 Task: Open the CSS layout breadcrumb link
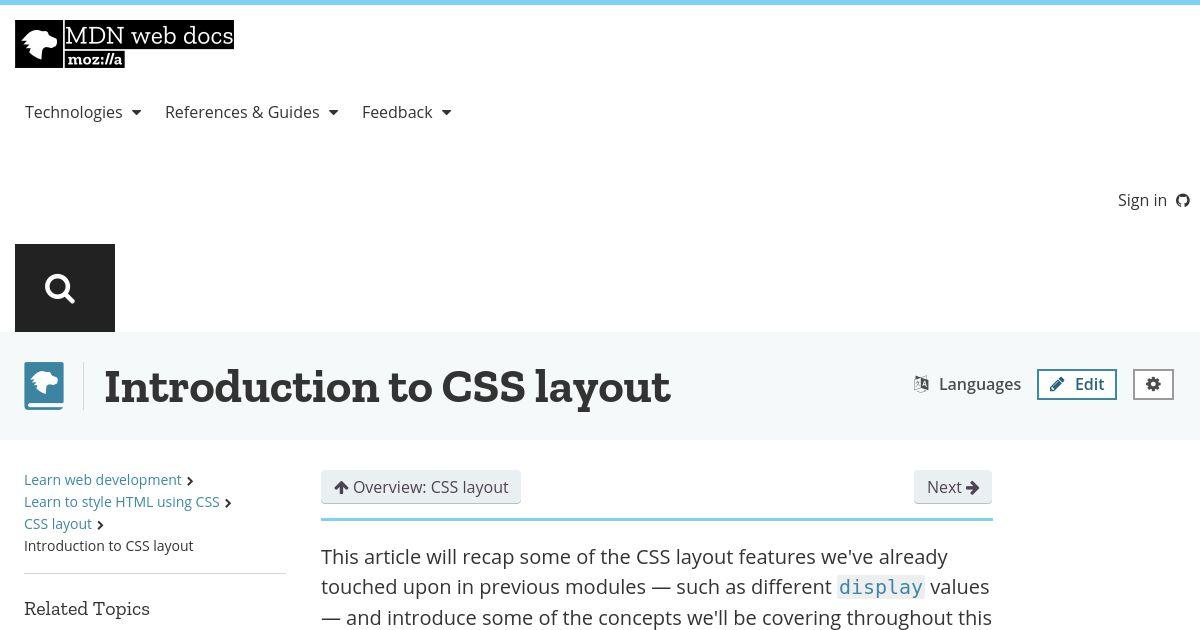coord(58,524)
